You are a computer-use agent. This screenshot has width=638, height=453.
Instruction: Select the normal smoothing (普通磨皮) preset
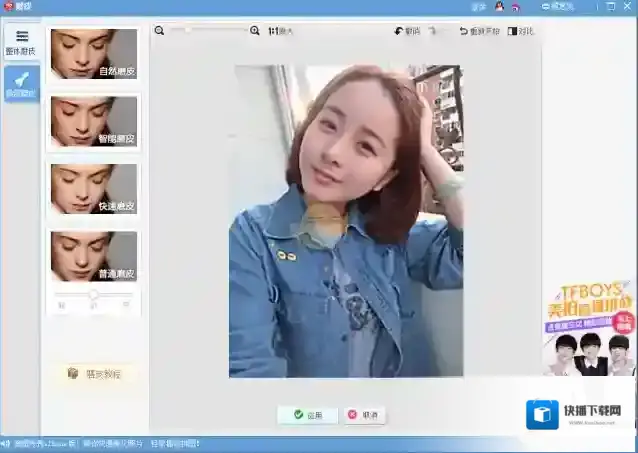(x=94, y=256)
